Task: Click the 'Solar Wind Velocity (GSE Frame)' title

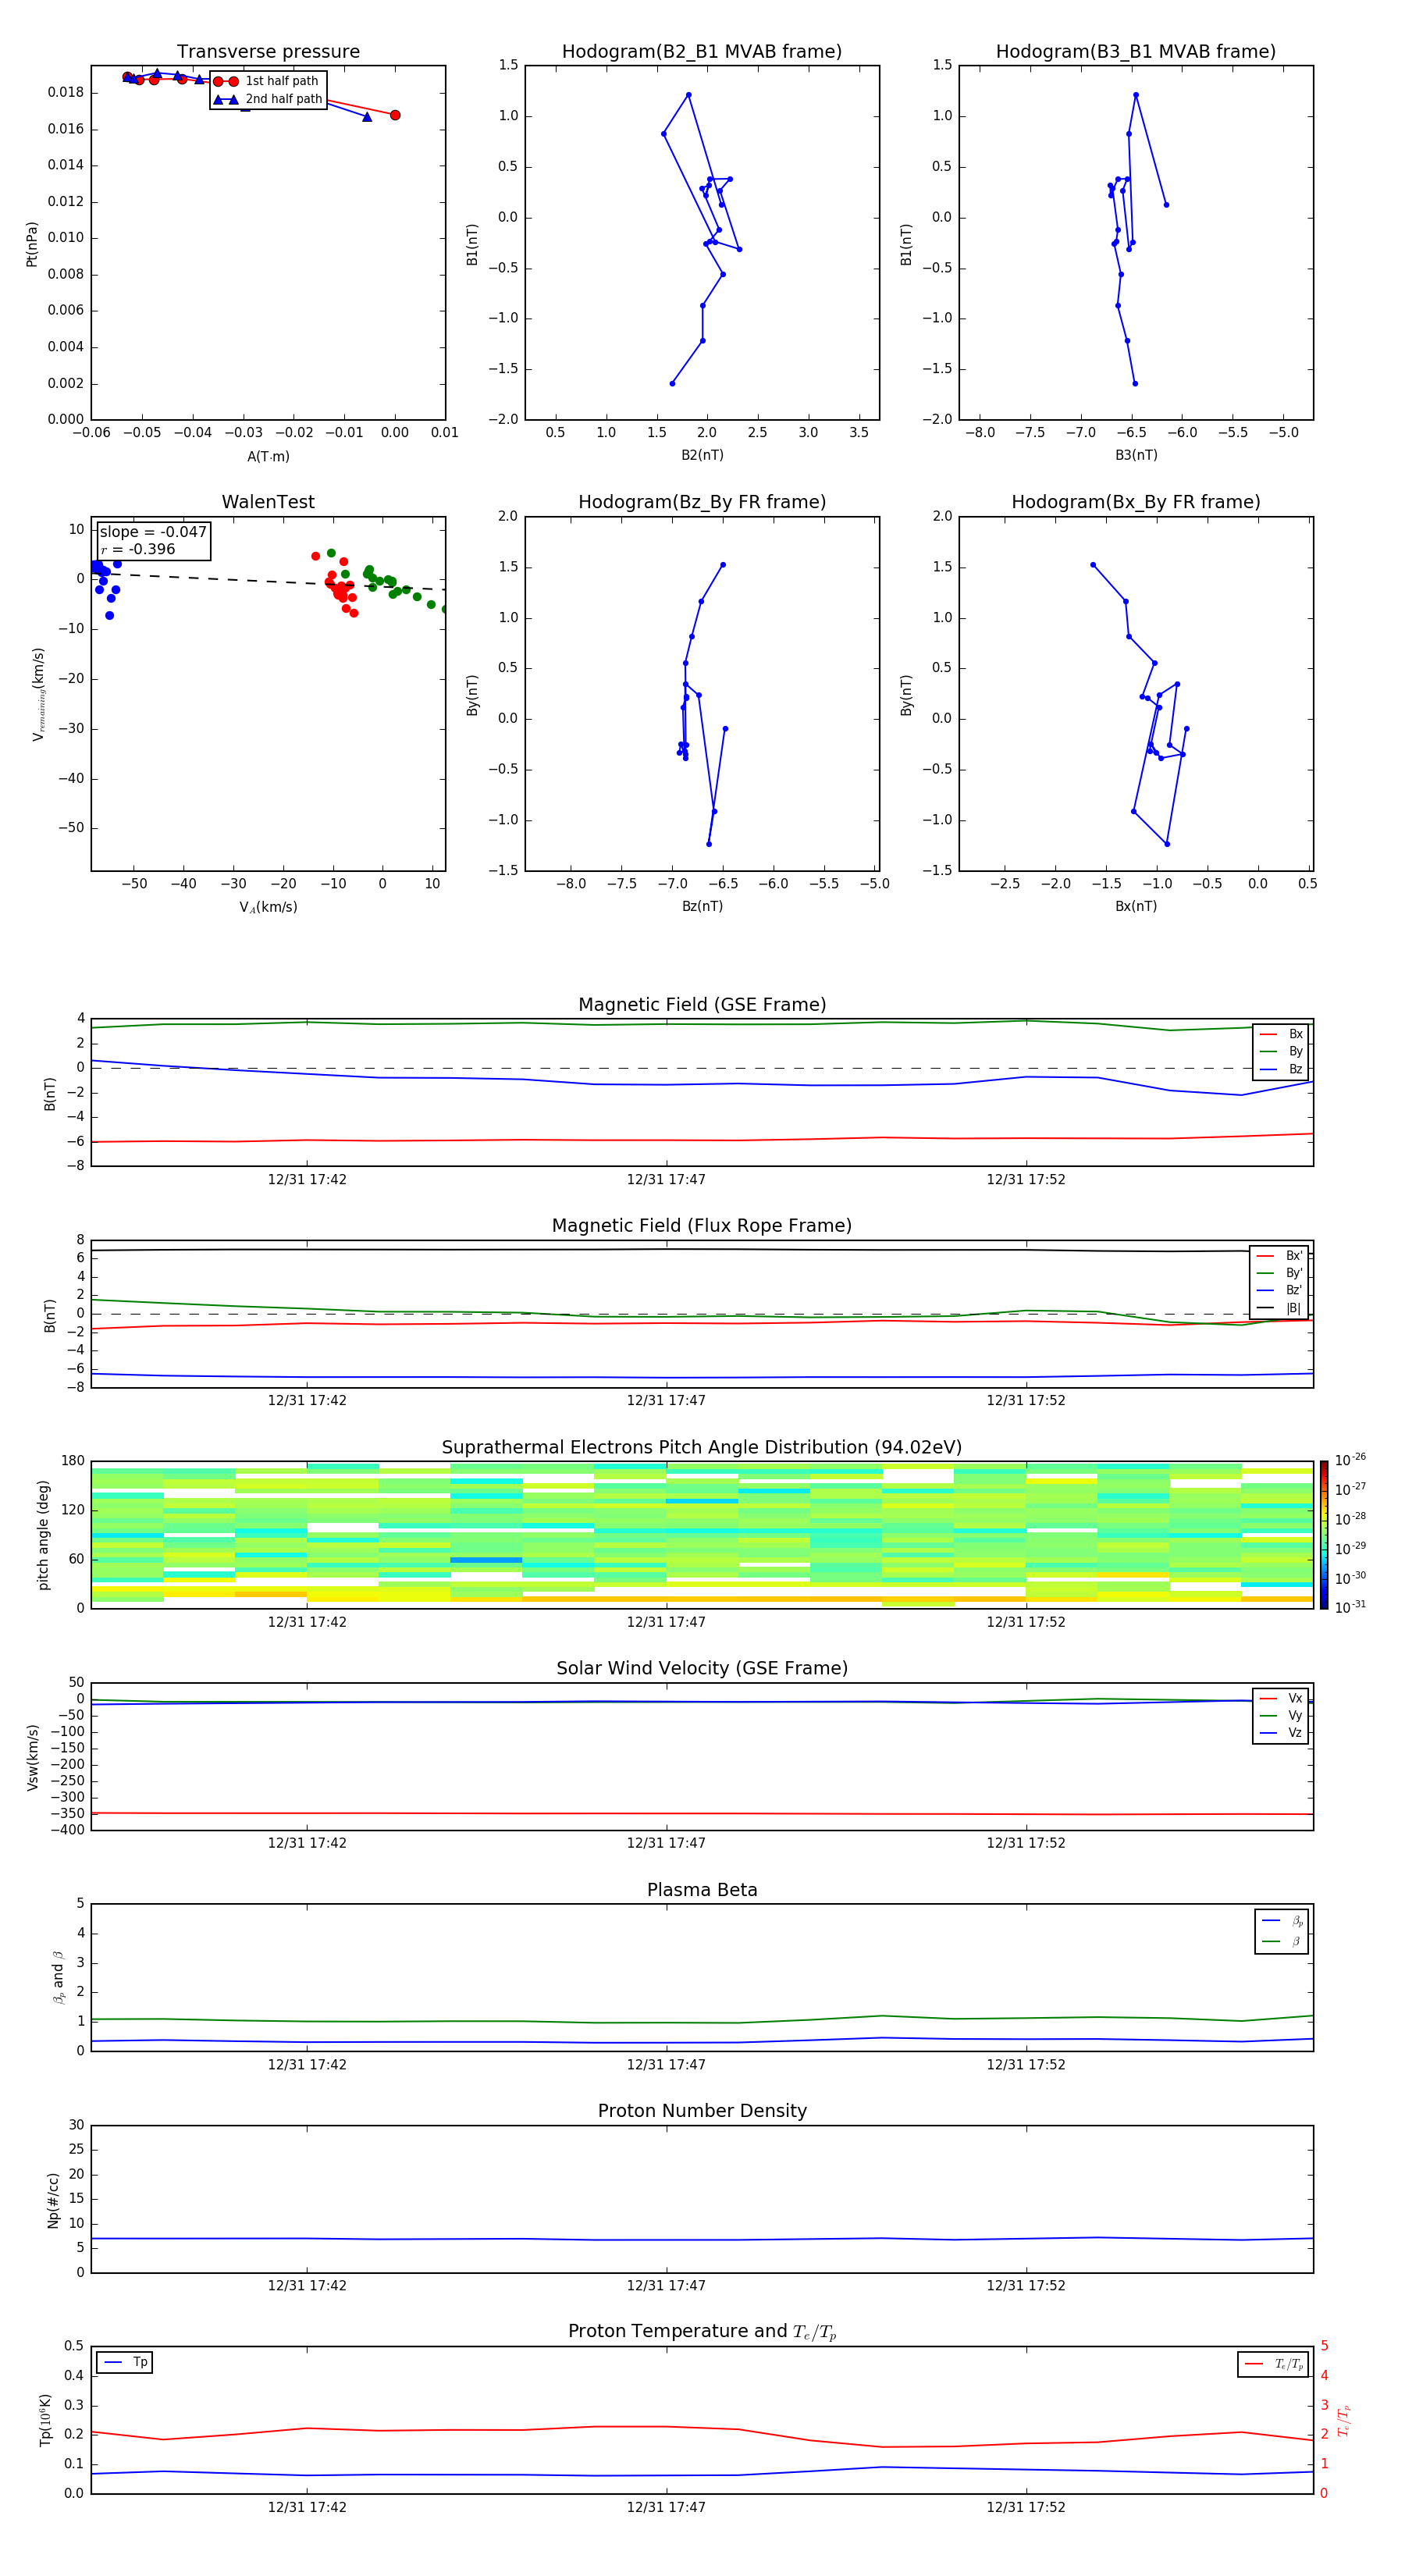Action: tap(702, 1669)
